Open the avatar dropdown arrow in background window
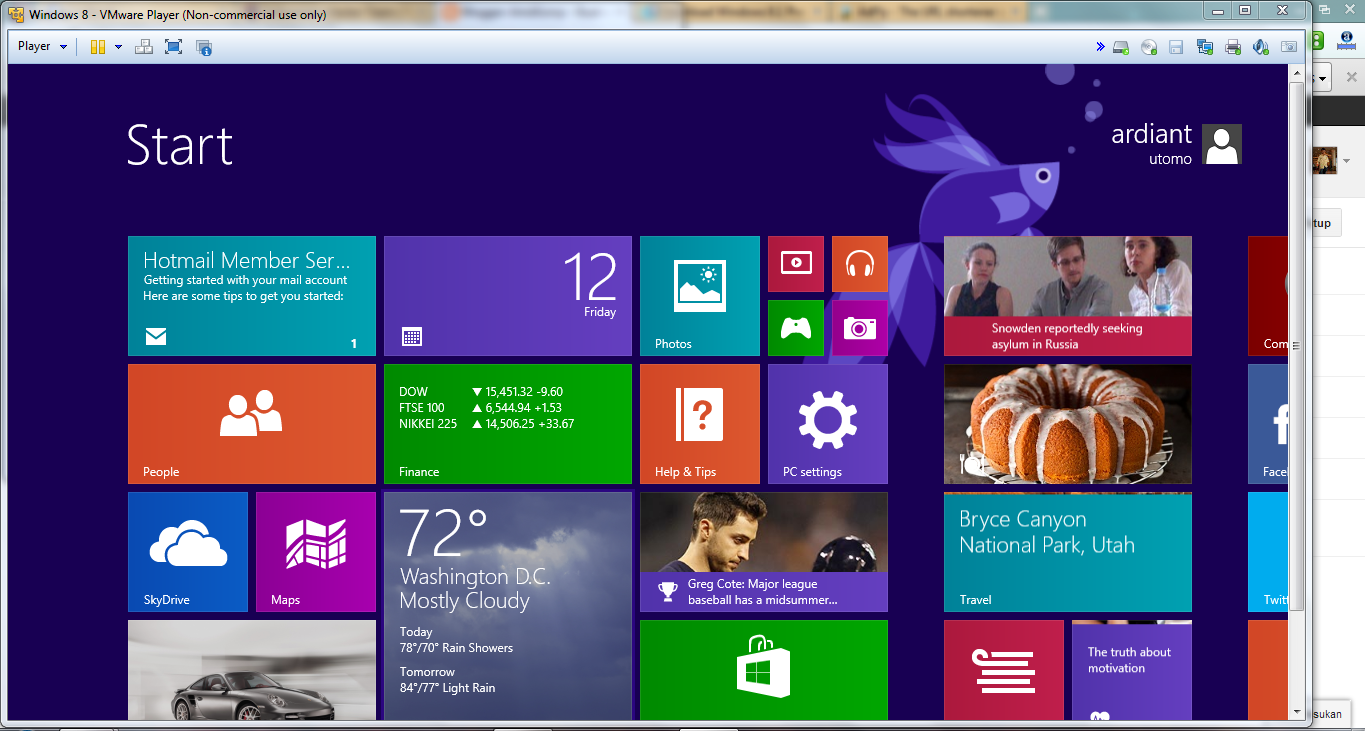 coord(1346,161)
